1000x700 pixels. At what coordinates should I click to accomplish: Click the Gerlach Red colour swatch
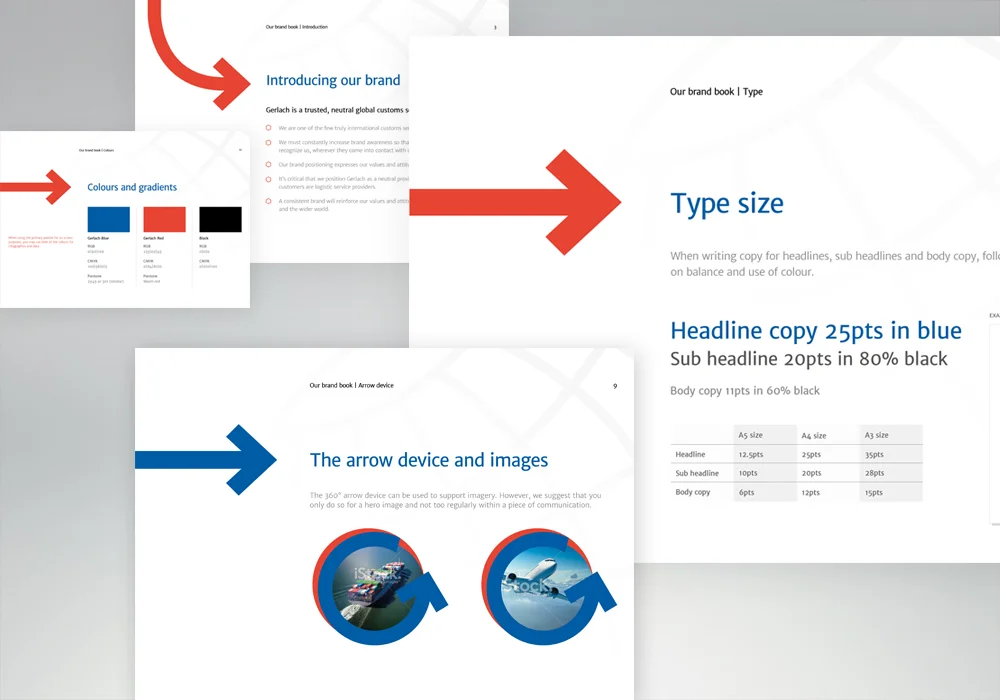pos(165,219)
